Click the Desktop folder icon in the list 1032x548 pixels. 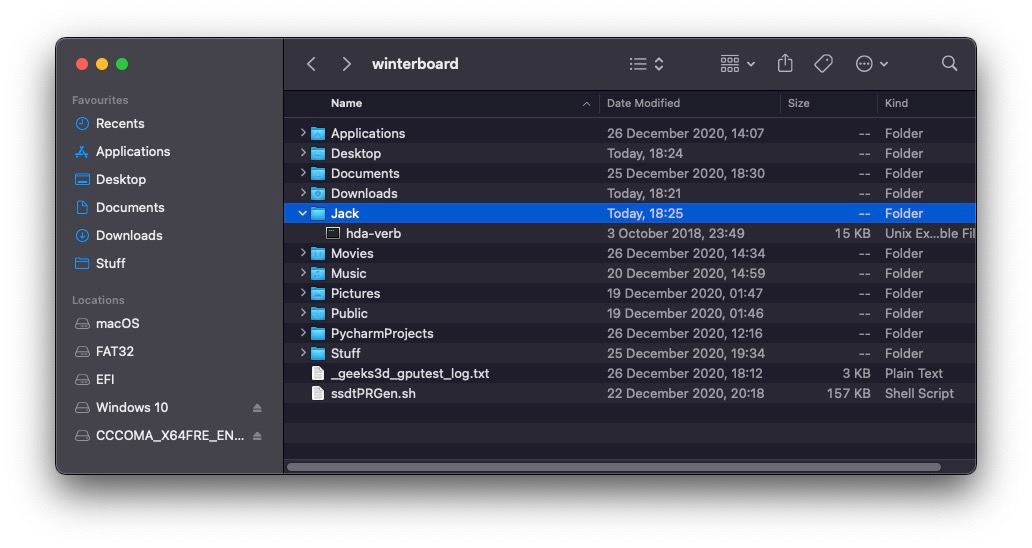(x=318, y=153)
